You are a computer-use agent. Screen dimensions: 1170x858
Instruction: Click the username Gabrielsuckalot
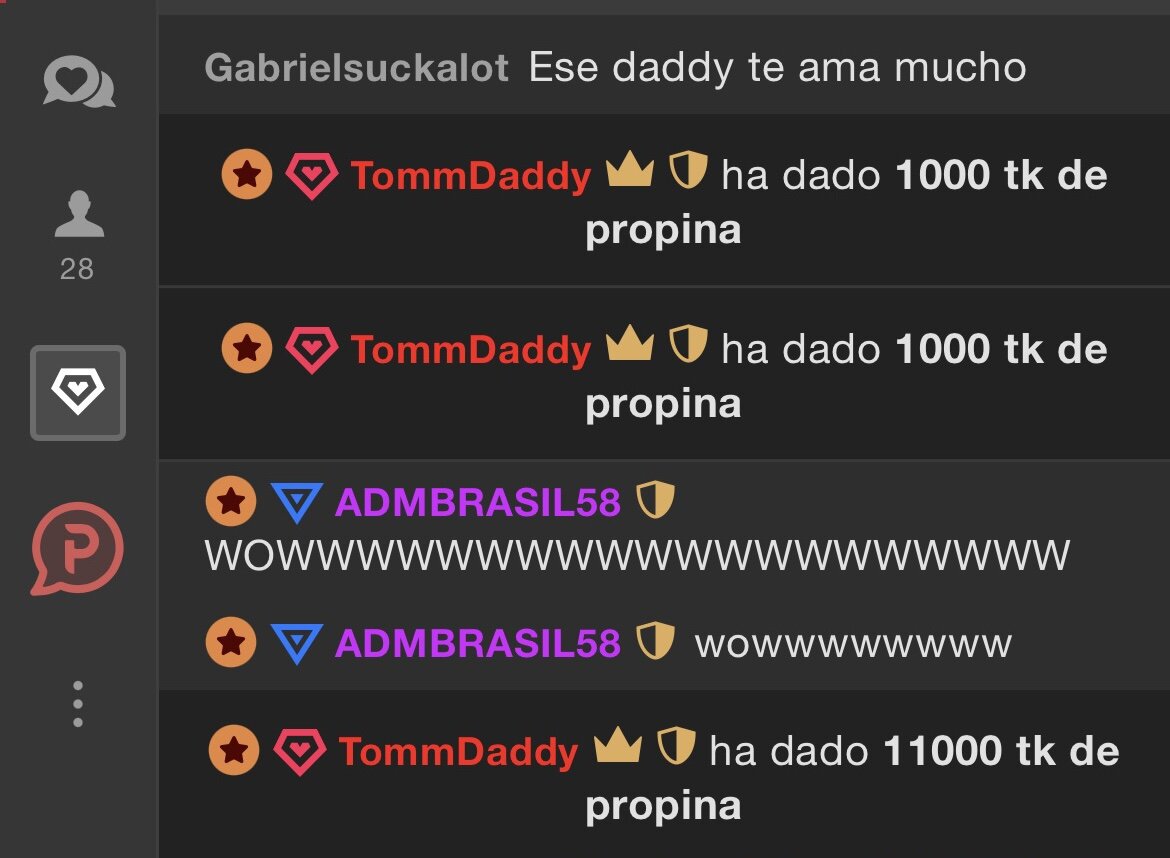[x=357, y=68]
